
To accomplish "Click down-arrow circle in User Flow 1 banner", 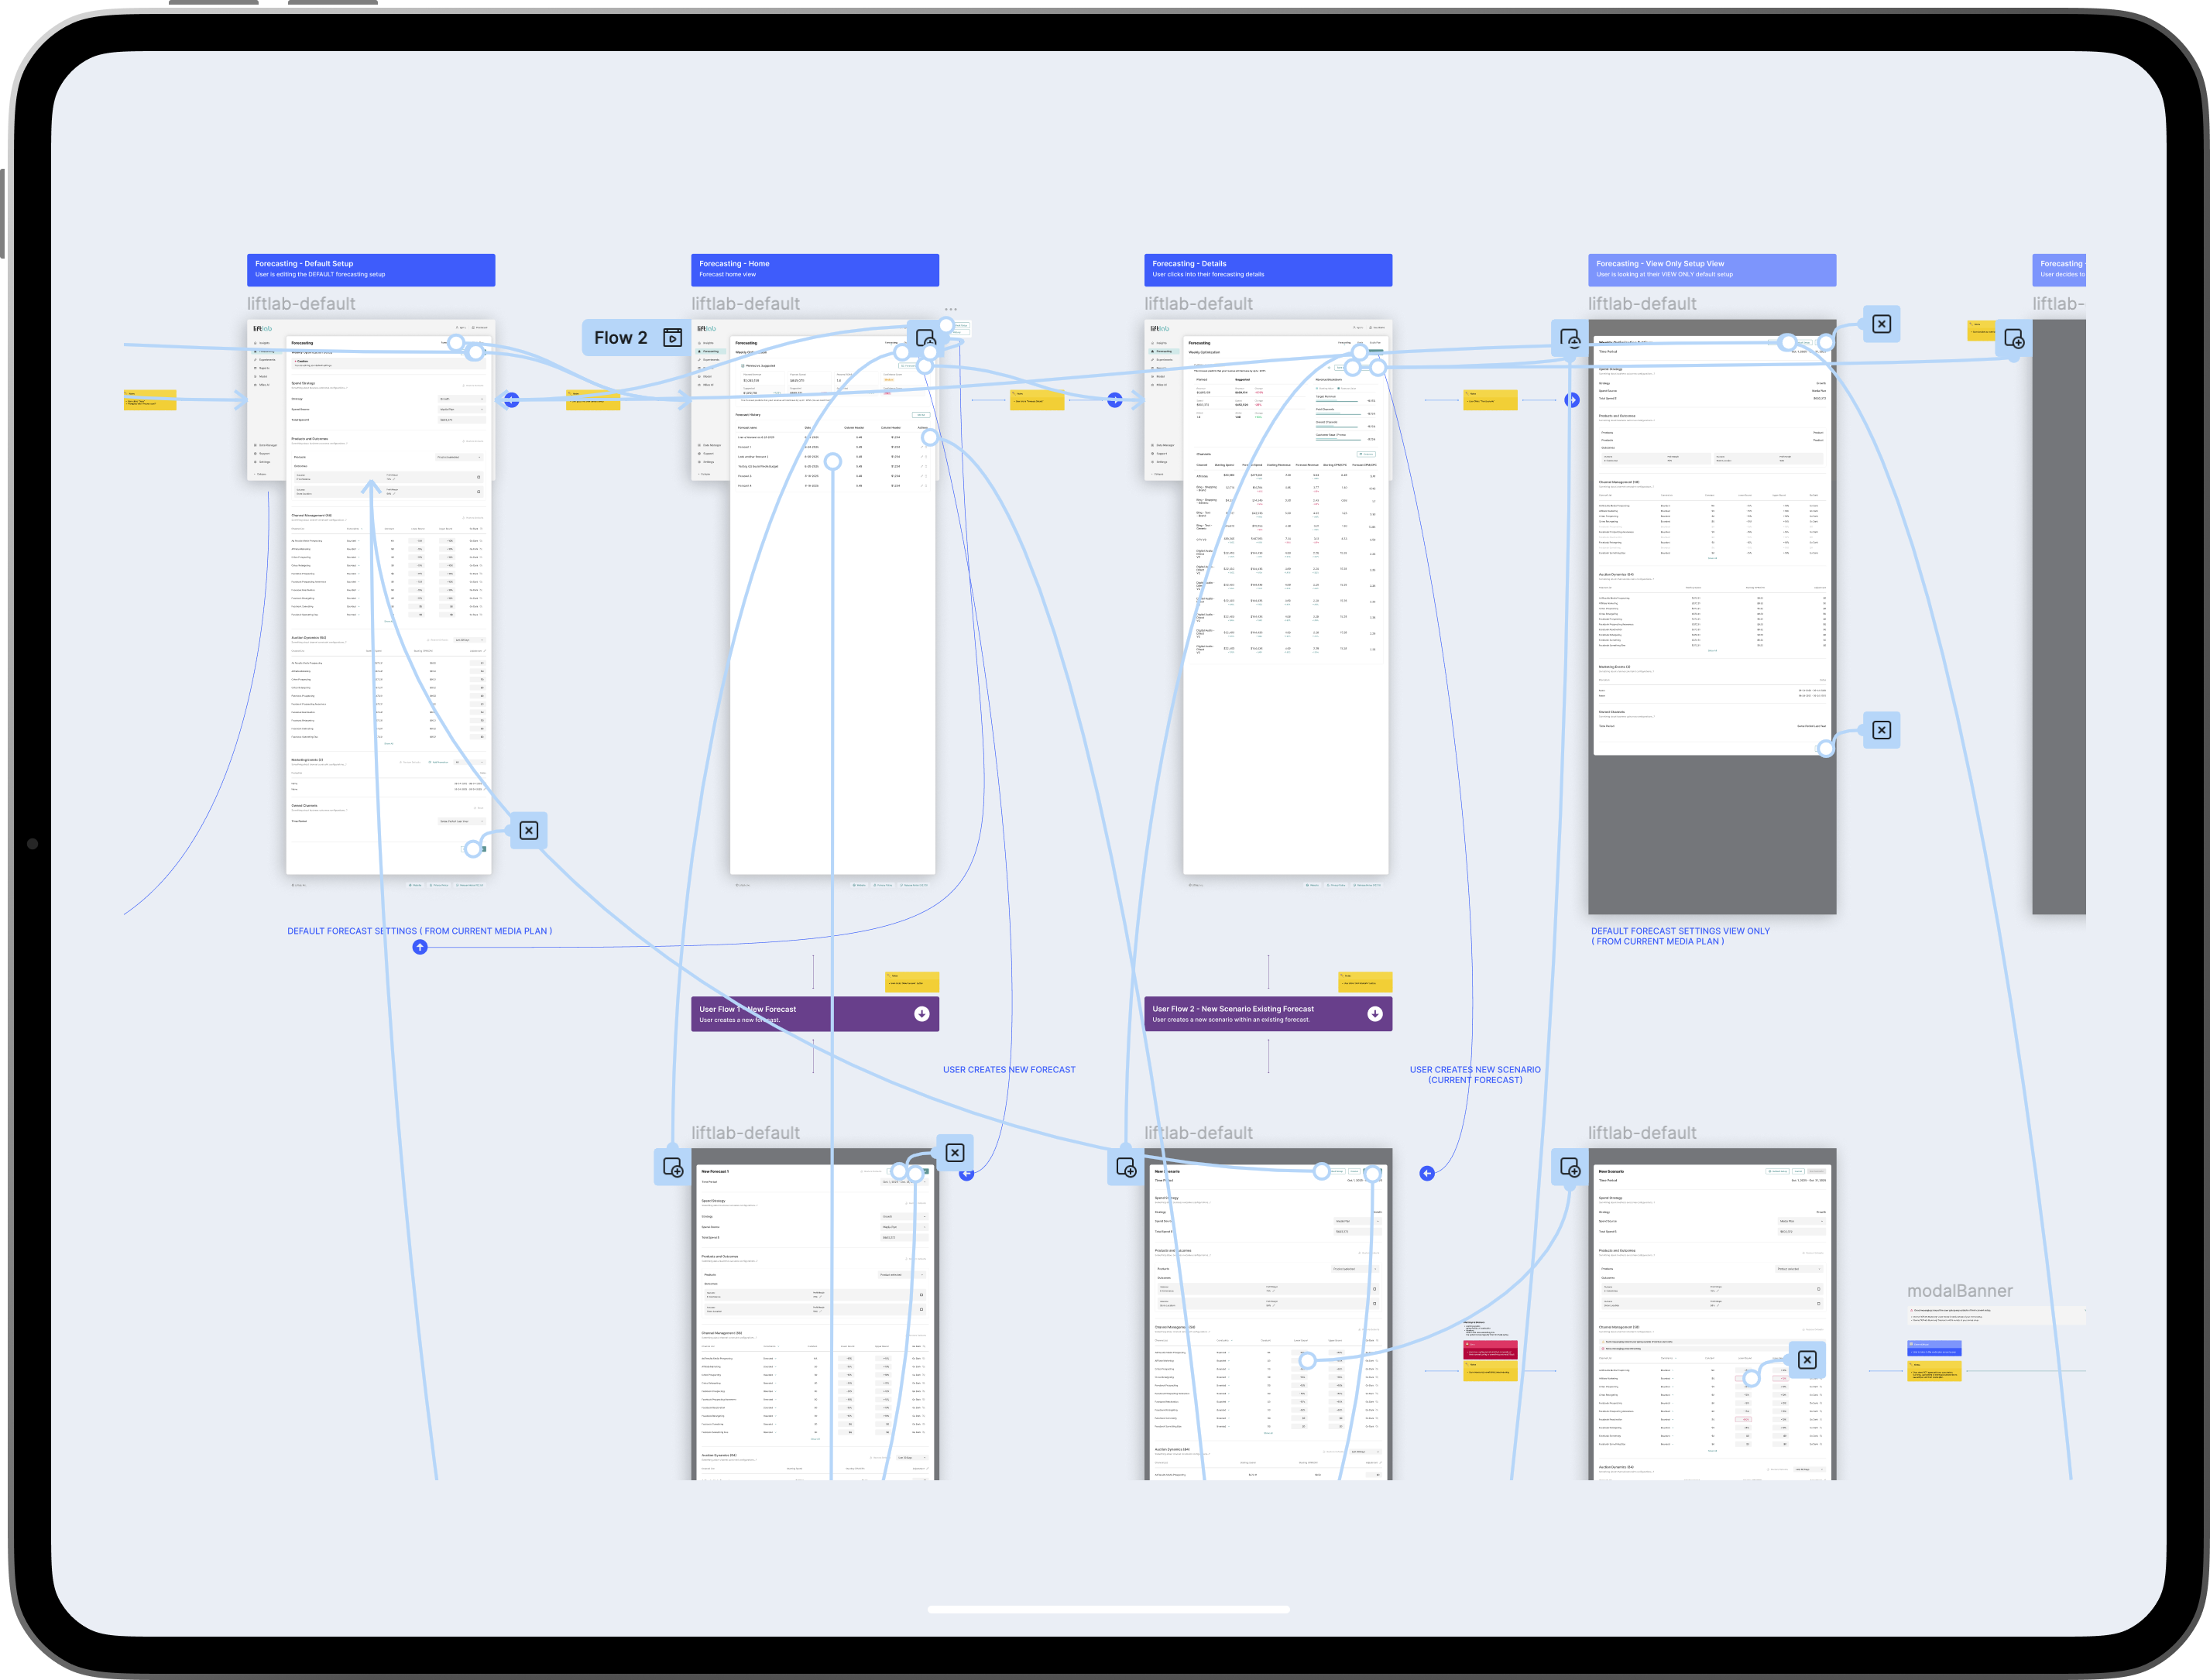I will pos(921,1013).
